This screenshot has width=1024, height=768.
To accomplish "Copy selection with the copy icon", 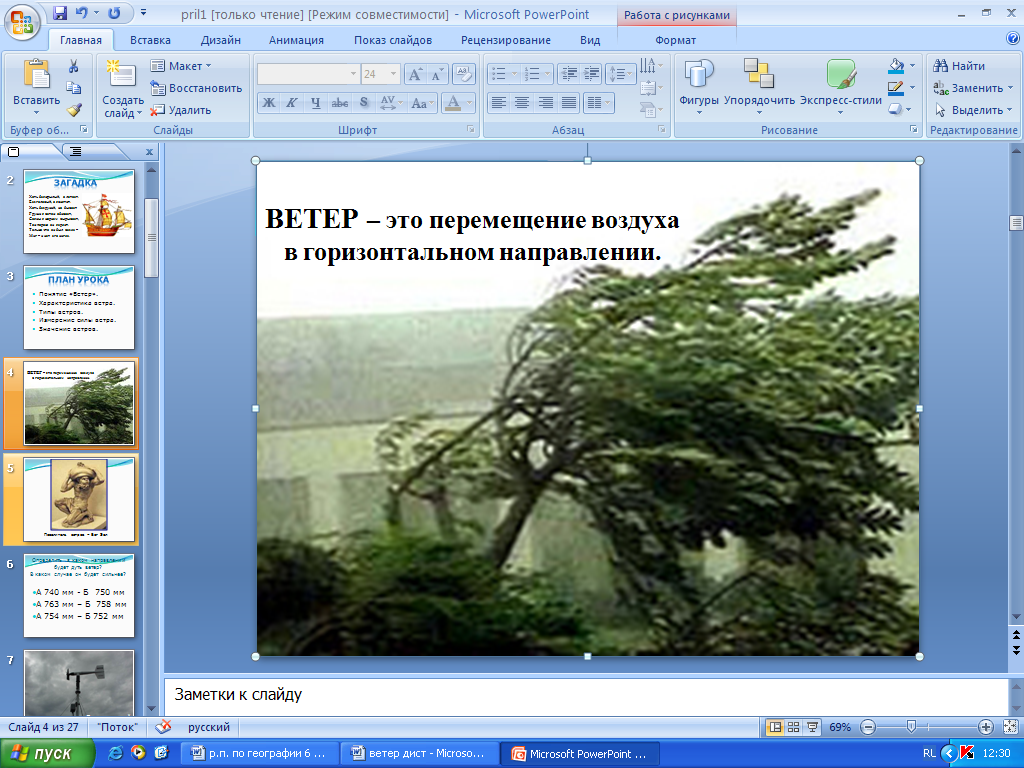I will pyautogui.click(x=73, y=88).
